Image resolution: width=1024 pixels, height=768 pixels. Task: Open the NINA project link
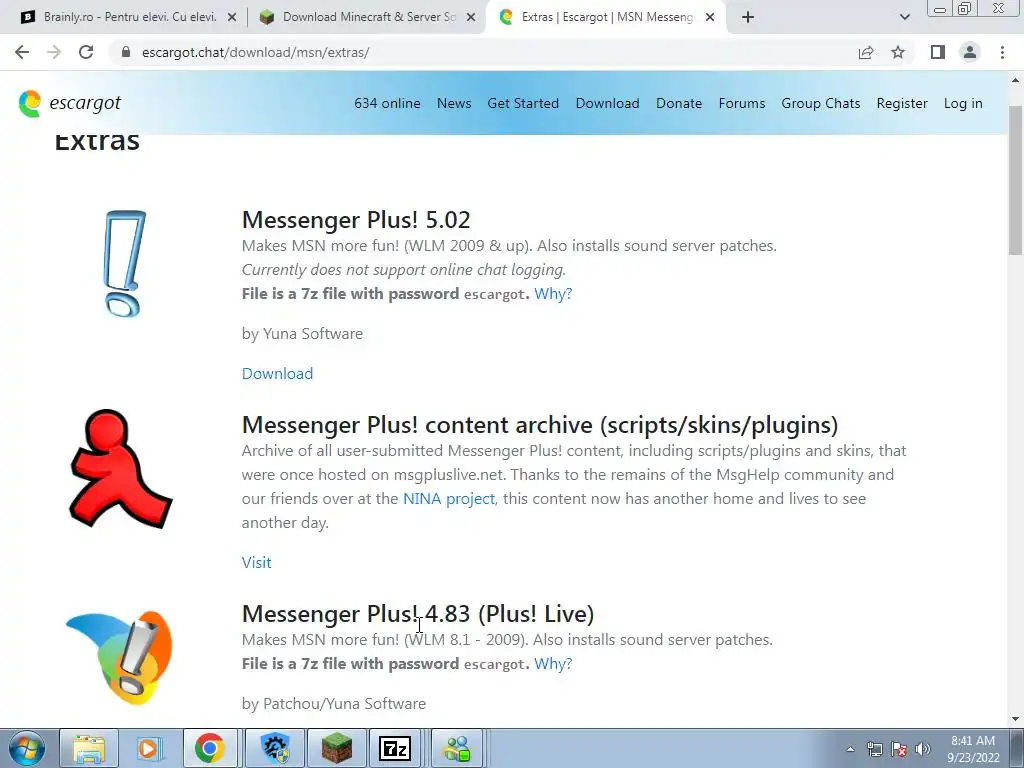point(449,499)
